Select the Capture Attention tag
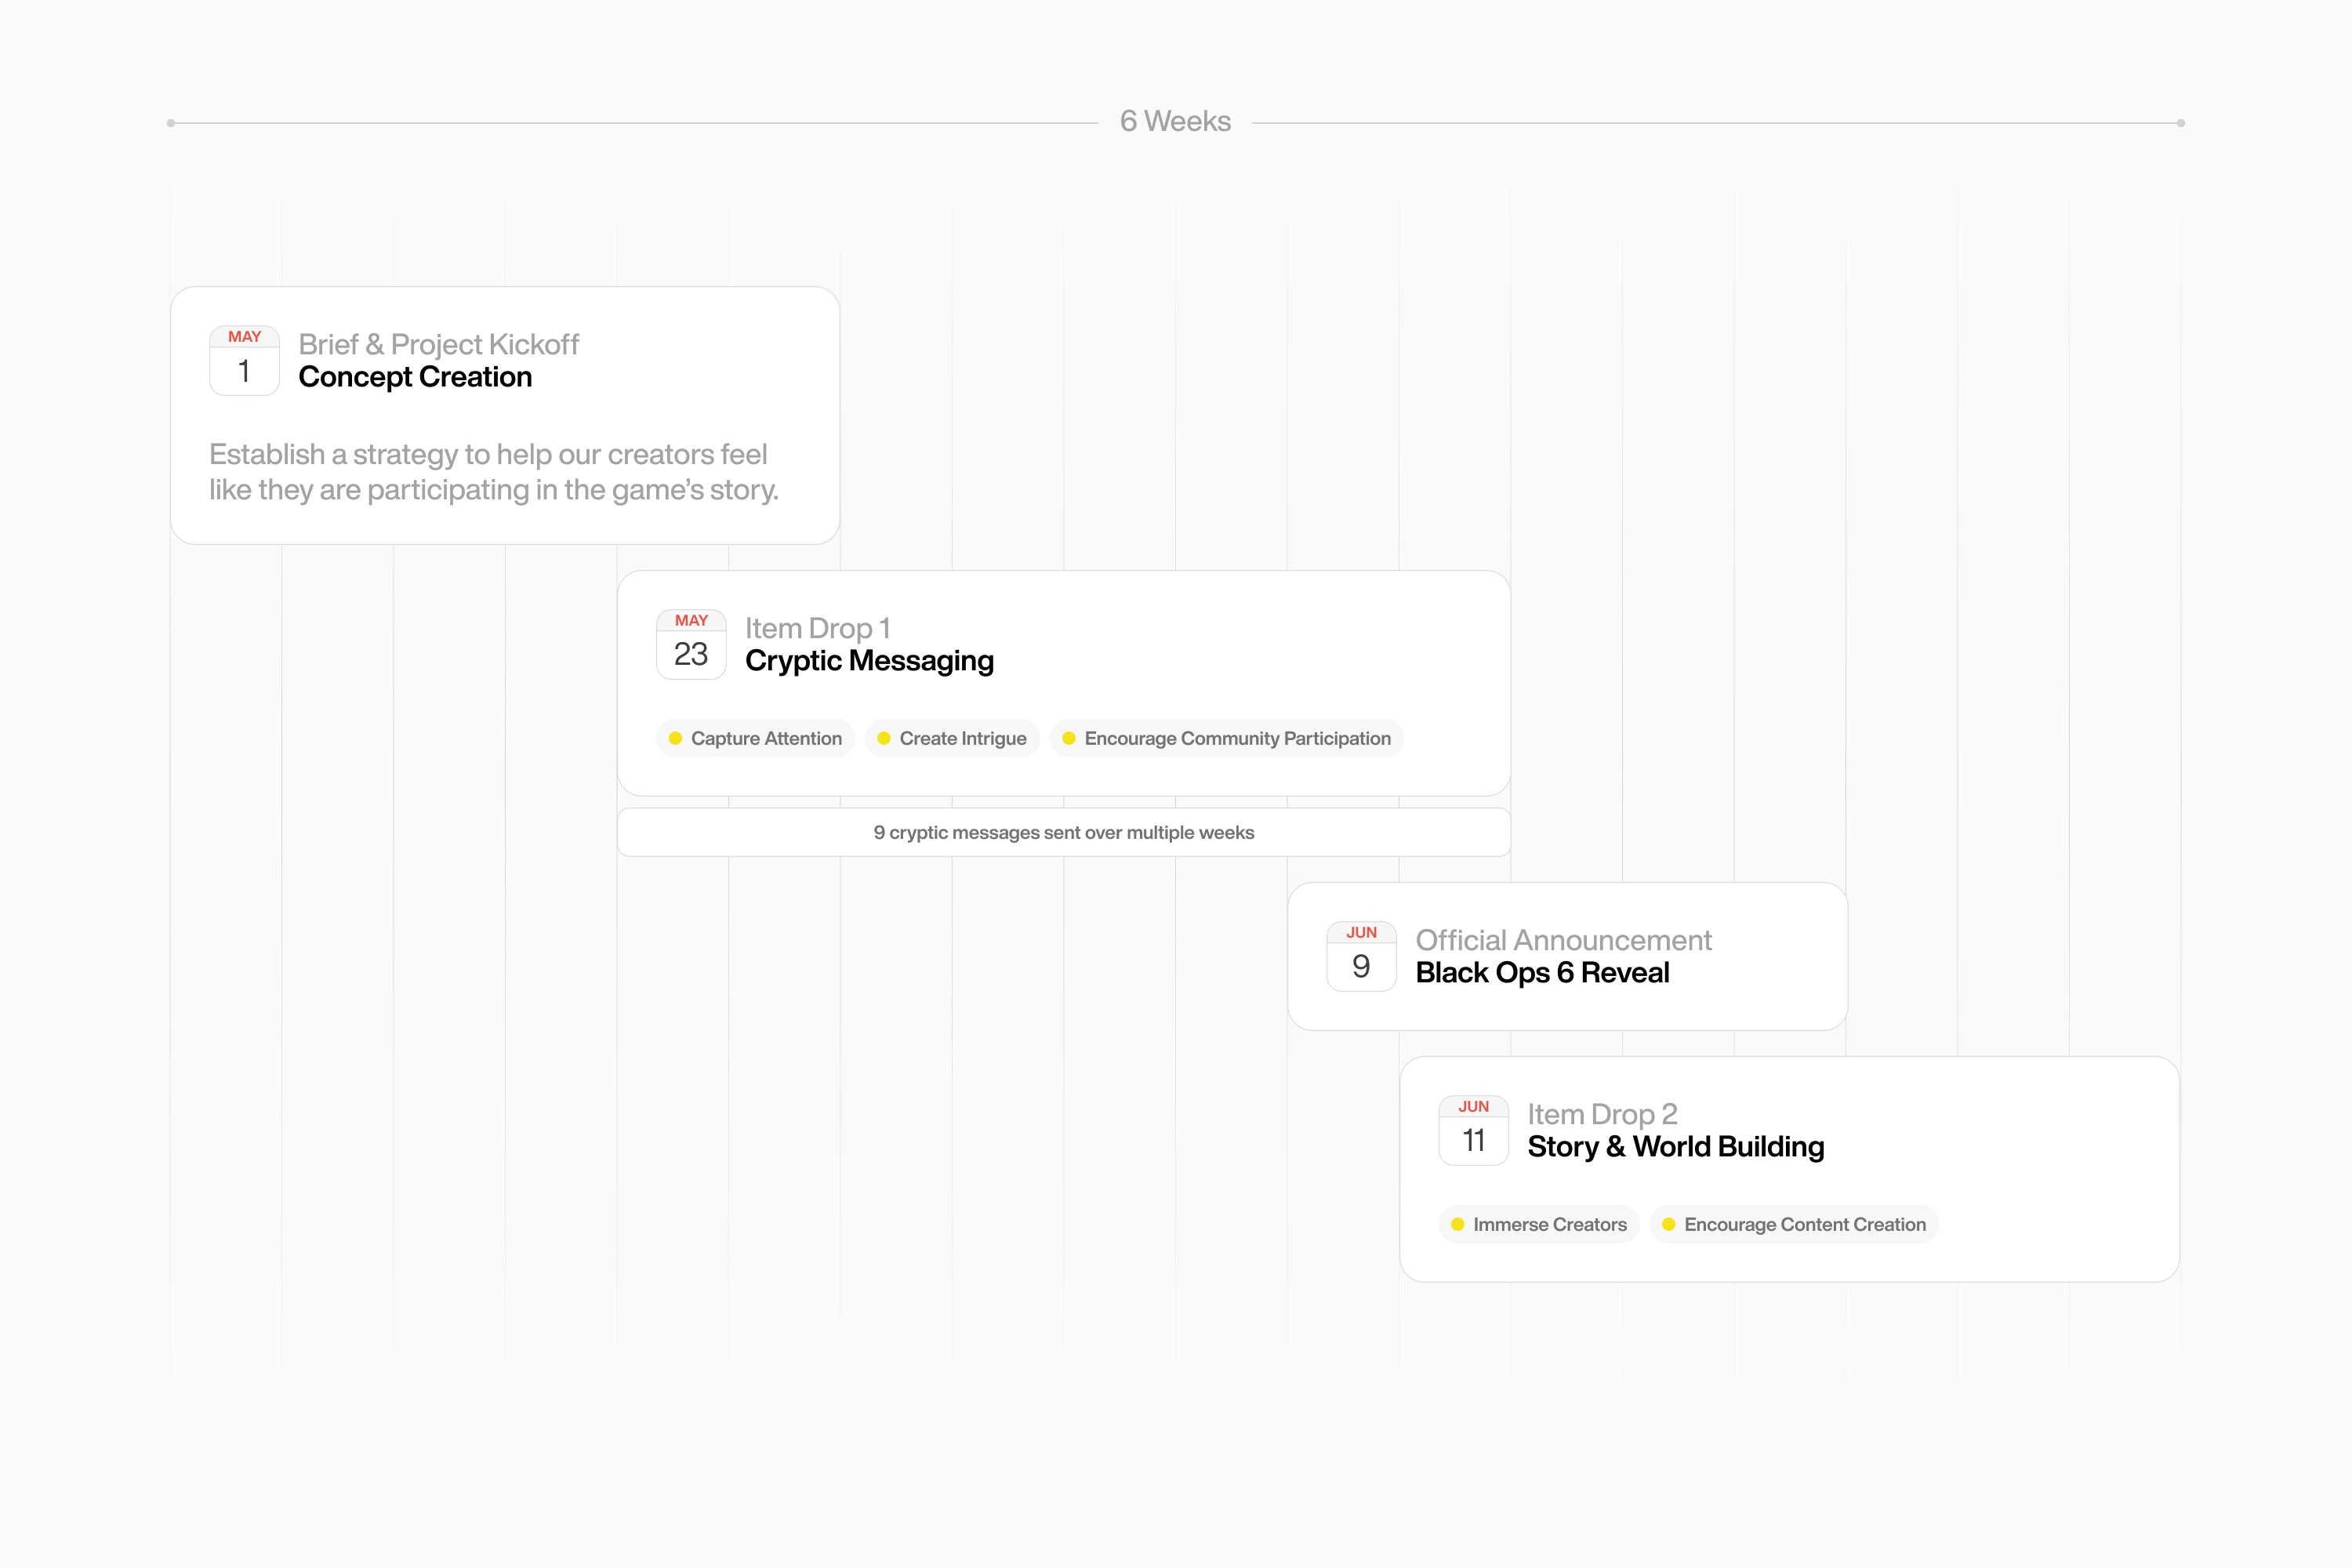2352x1568 pixels. (755, 738)
